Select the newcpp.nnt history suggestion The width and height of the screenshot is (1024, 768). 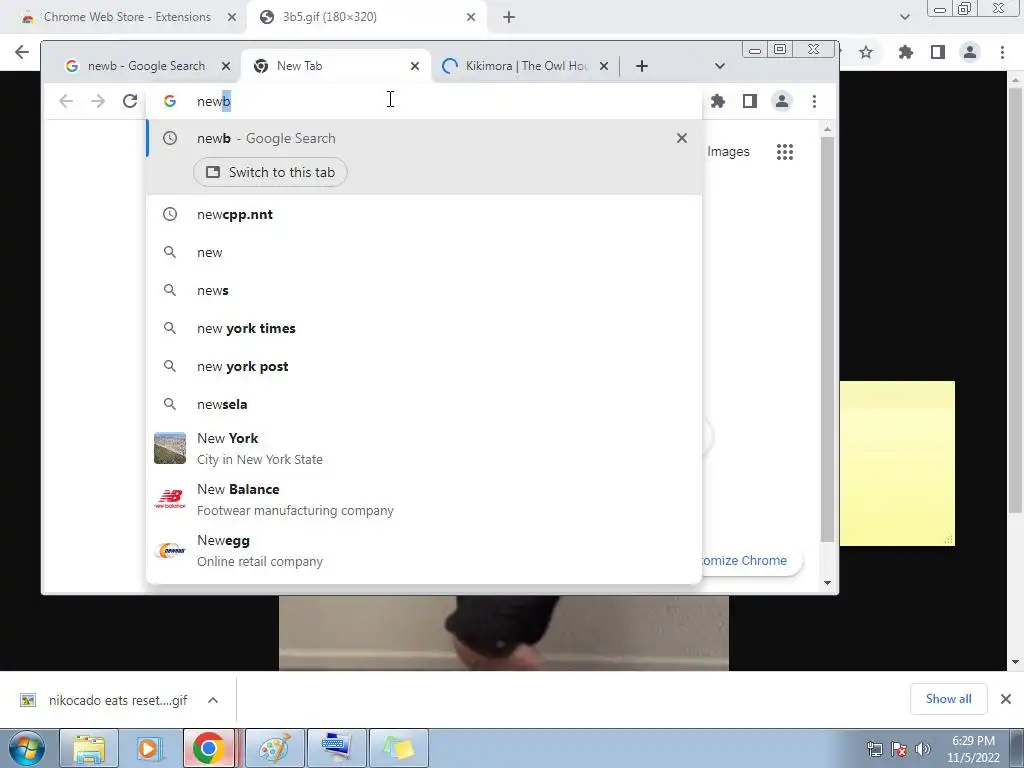click(424, 214)
